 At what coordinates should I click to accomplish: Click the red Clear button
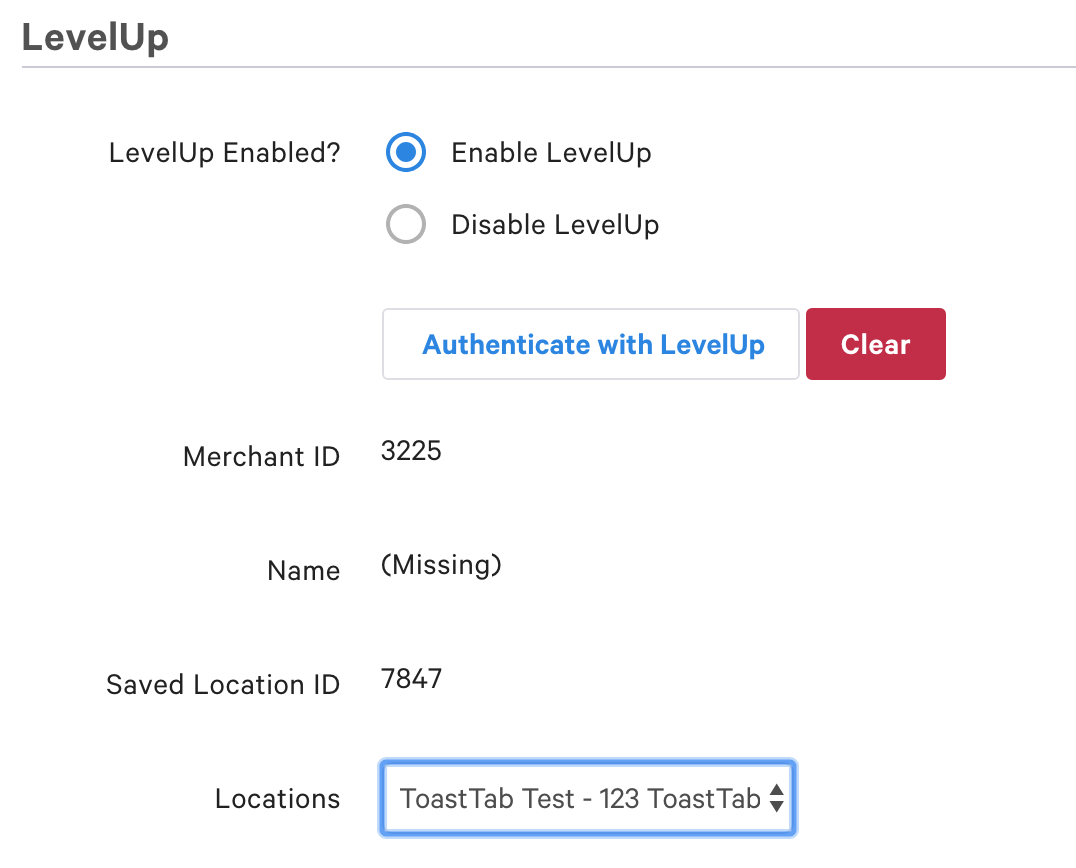tap(875, 344)
